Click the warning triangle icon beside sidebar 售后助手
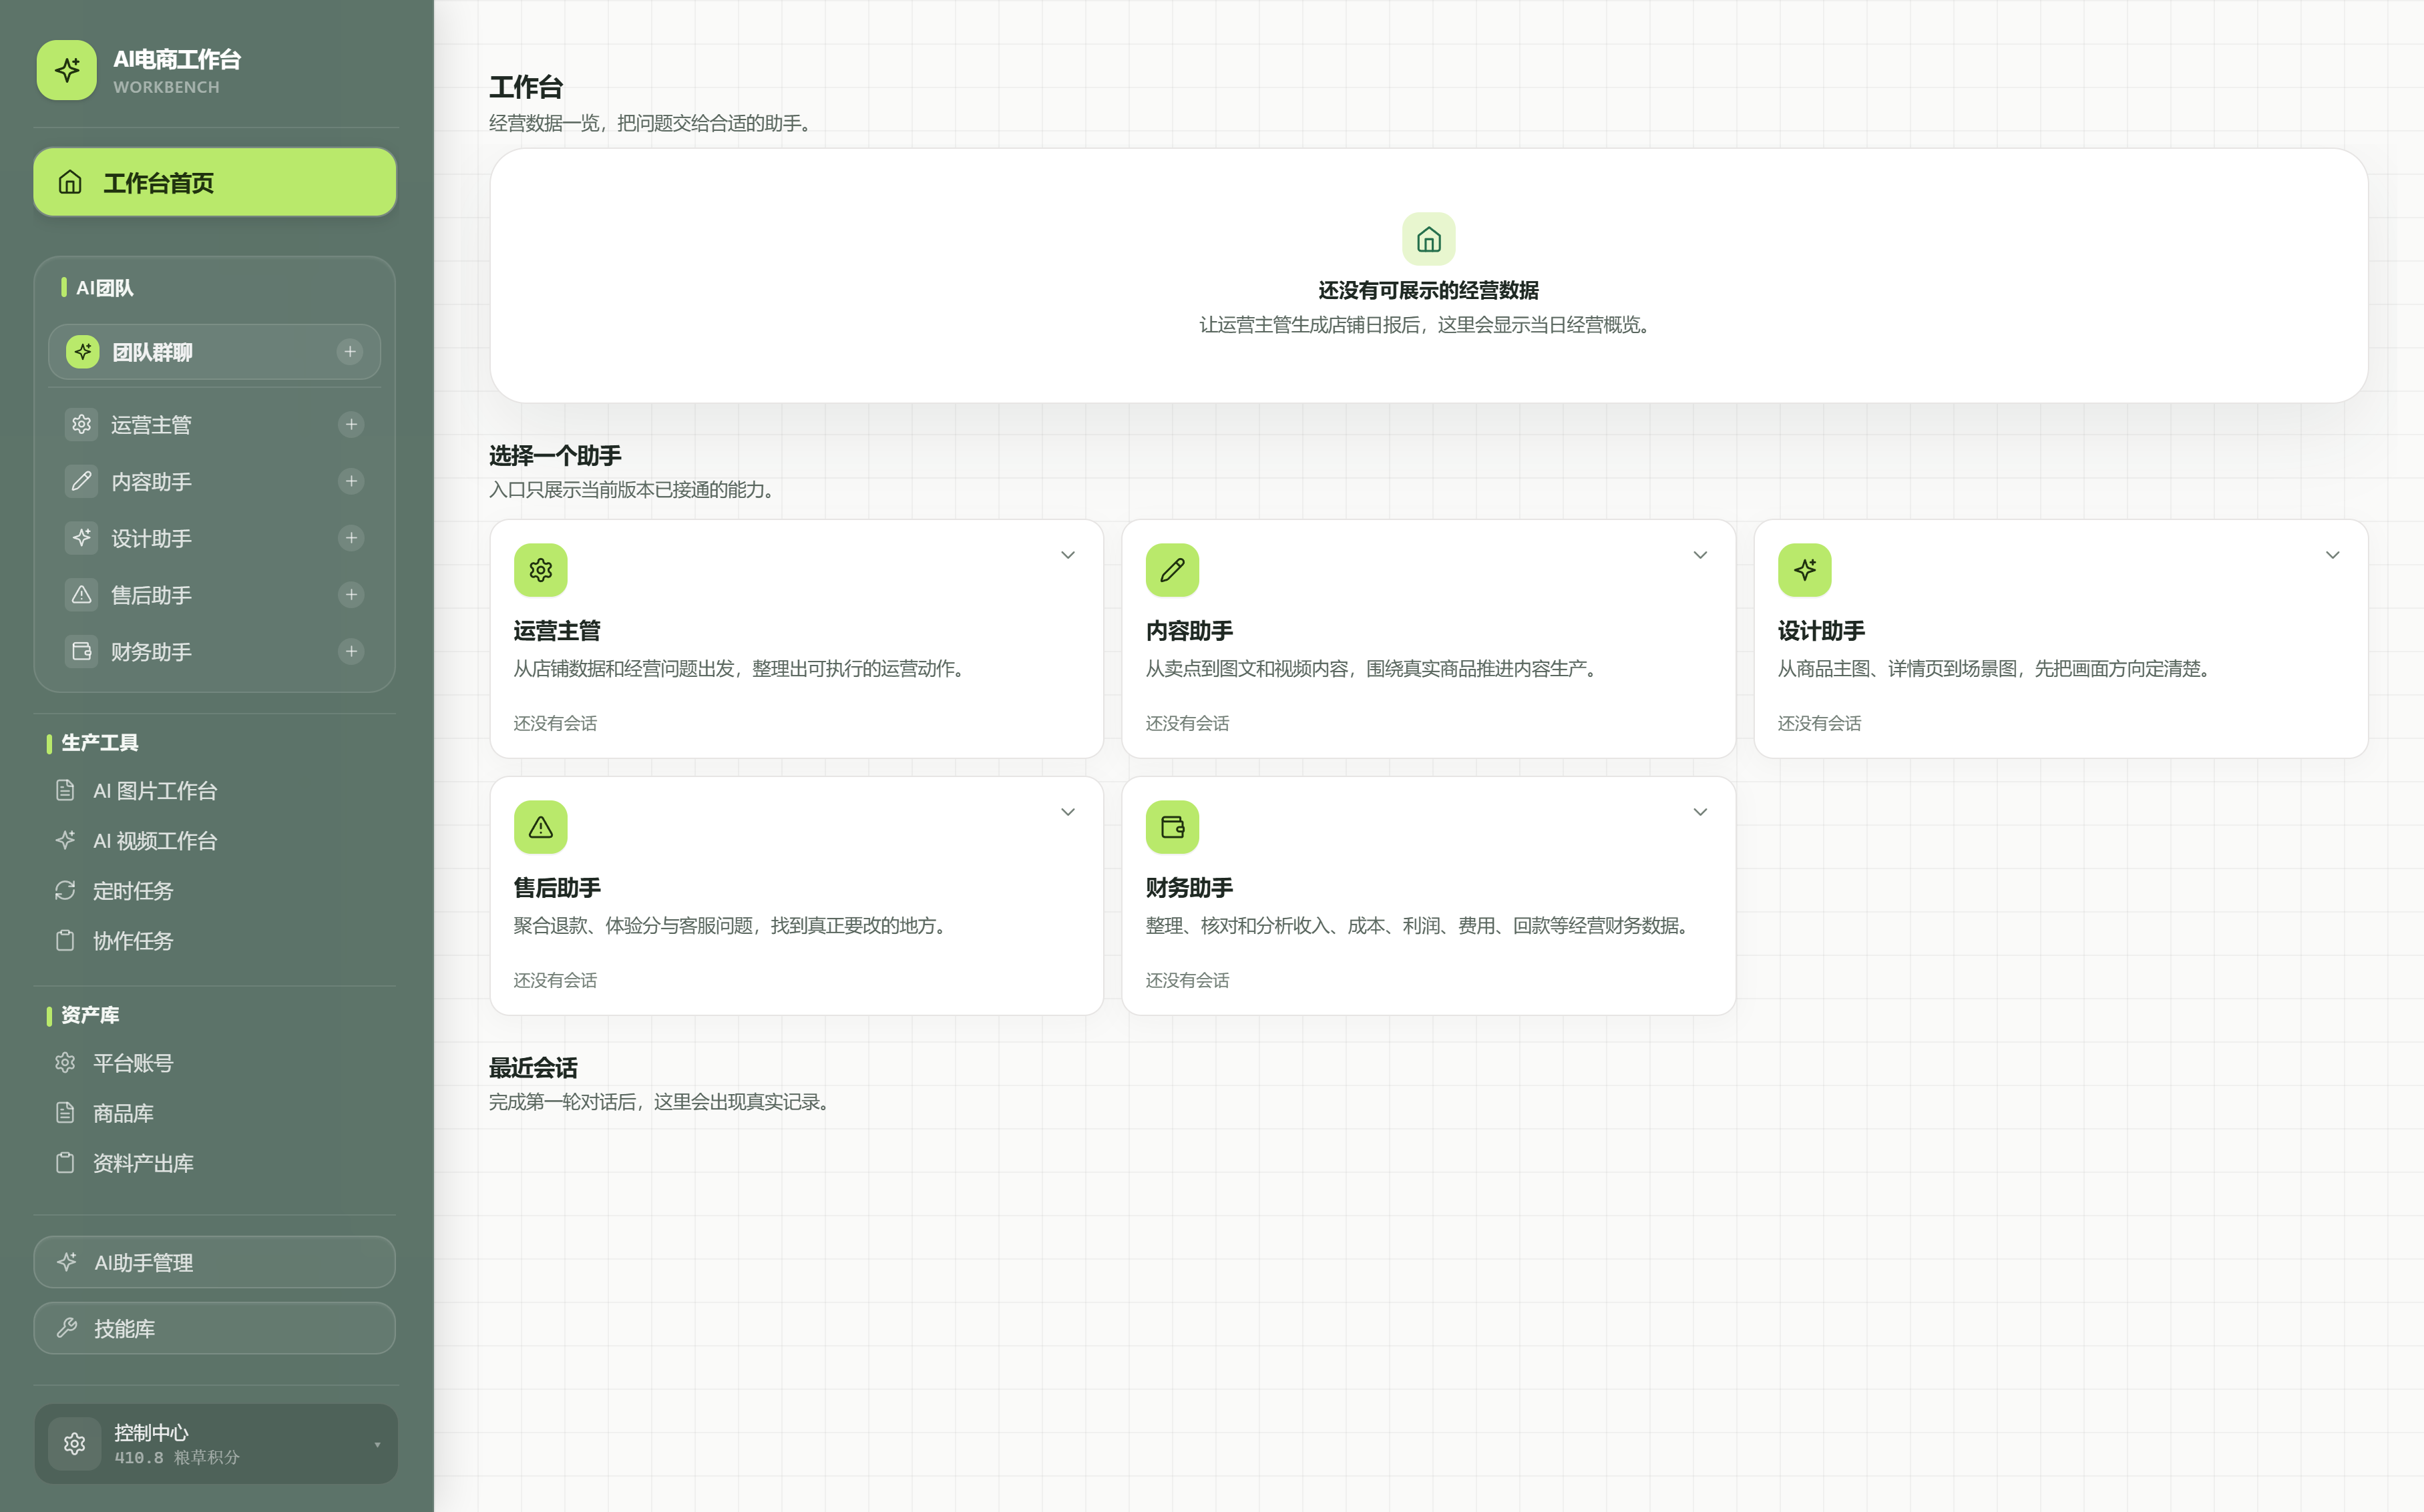Image resolution: width=2424 pixels, height=1512 pixels. (82, 595)
